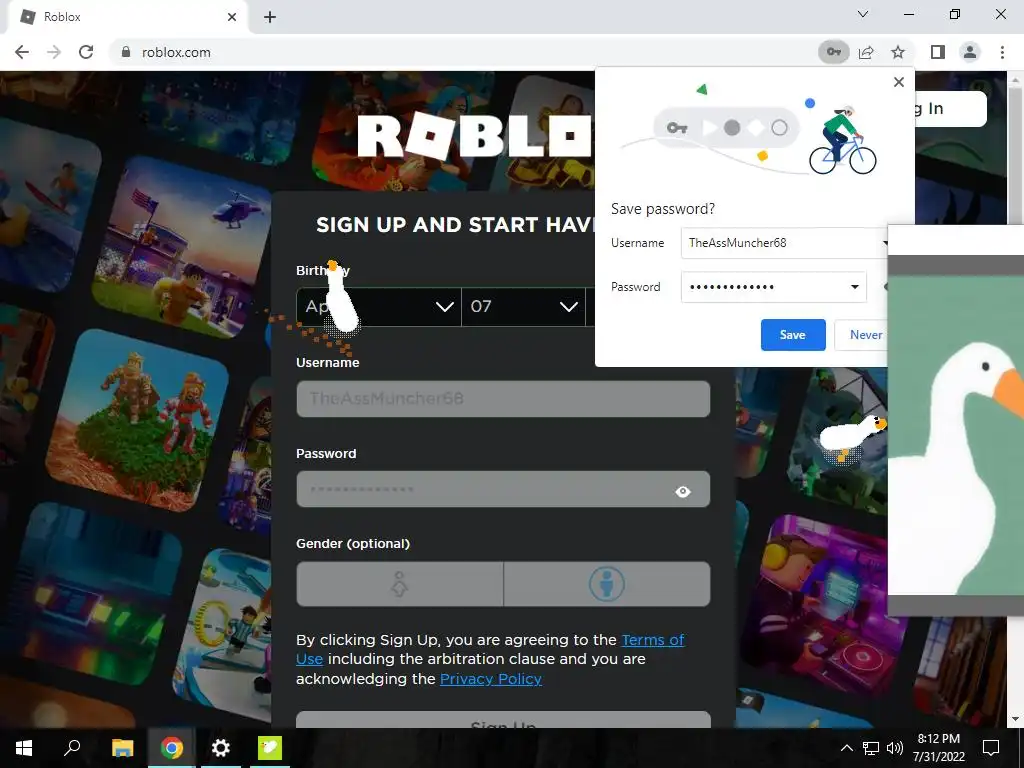Open the tab search chevron
1024x768 pixels.
point(863,14)
